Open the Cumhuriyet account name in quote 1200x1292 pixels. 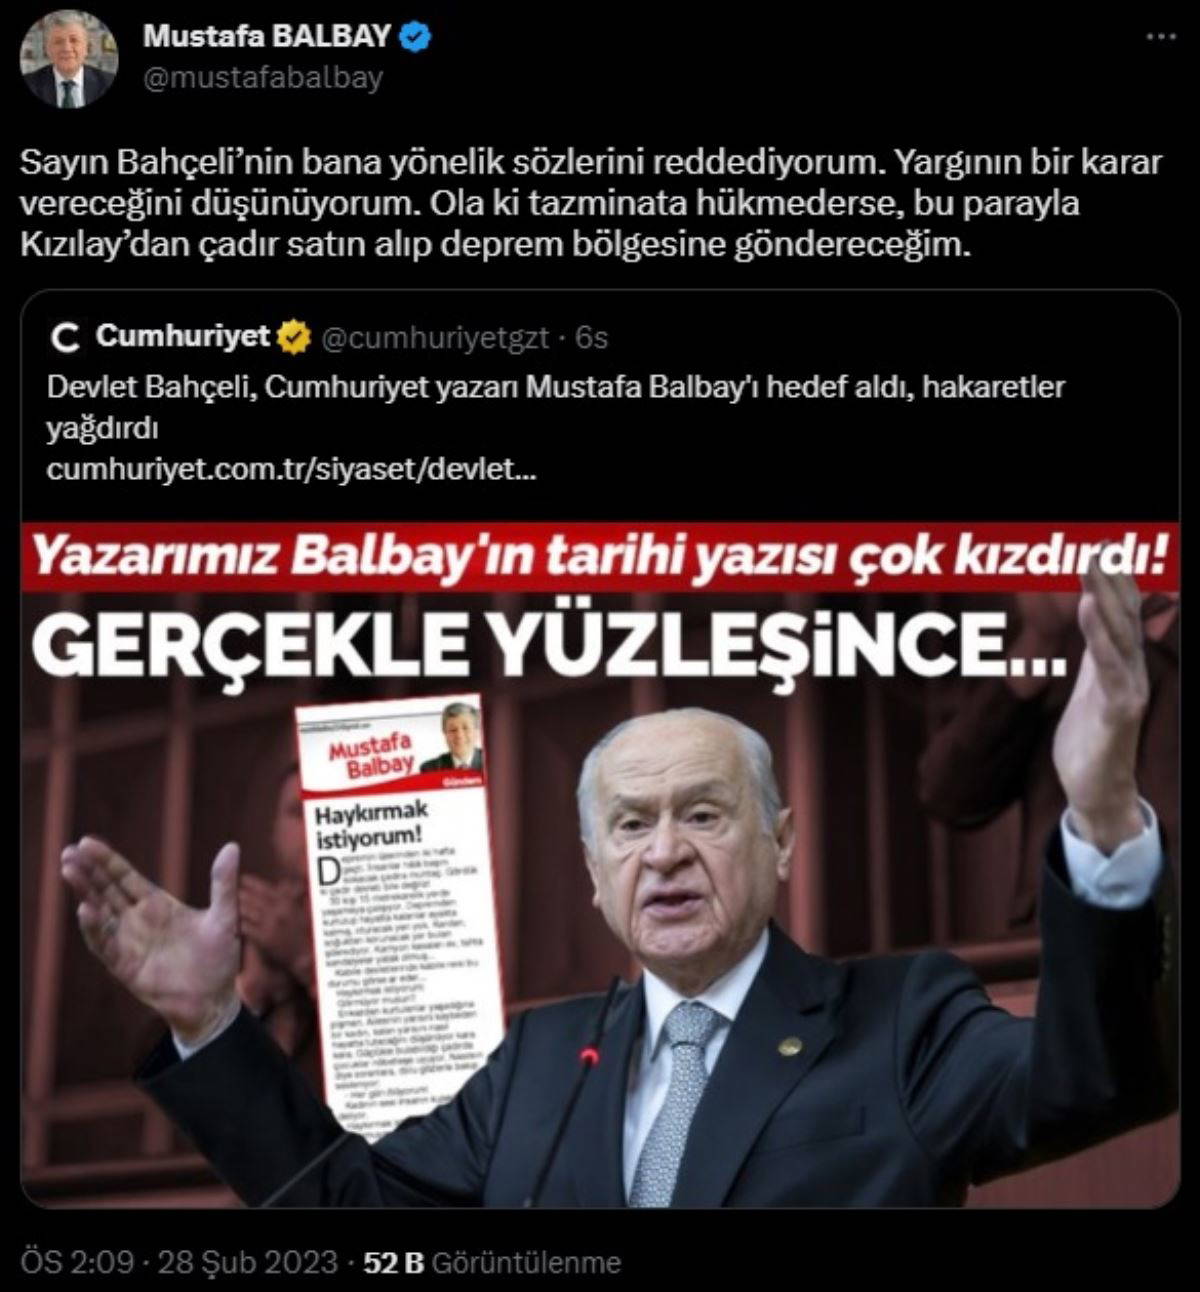(x=183, y=337)
